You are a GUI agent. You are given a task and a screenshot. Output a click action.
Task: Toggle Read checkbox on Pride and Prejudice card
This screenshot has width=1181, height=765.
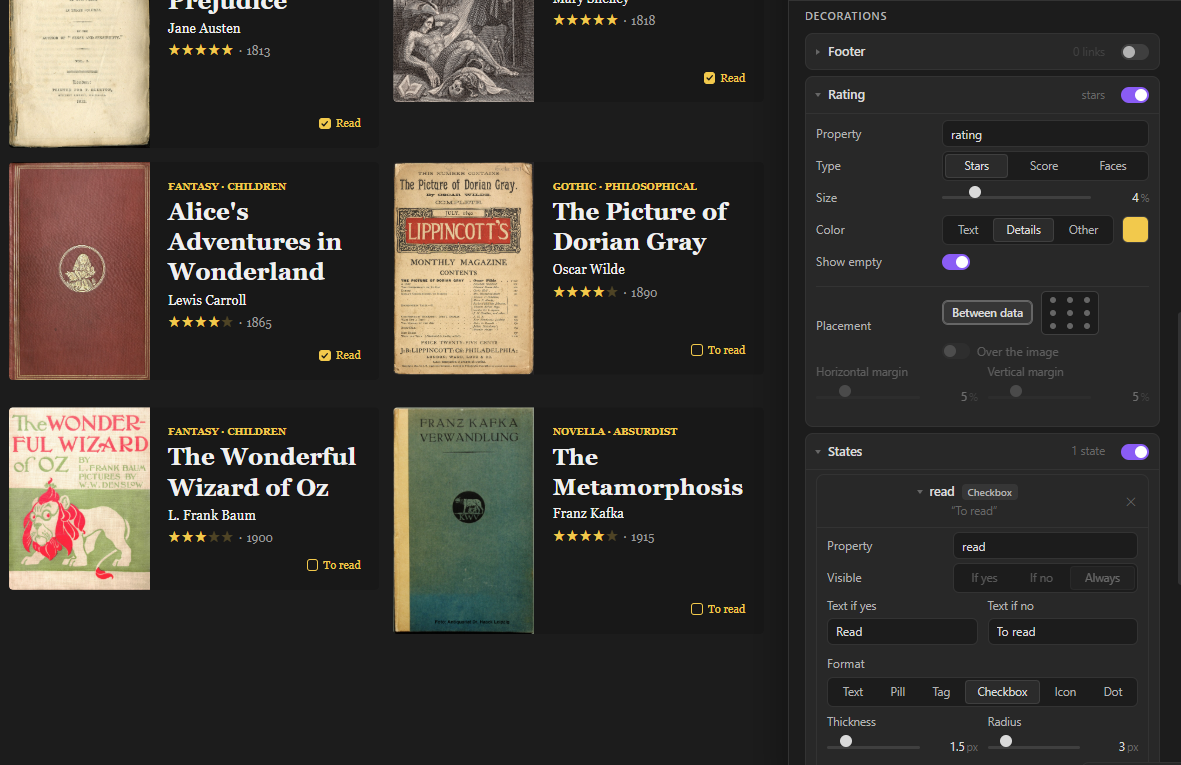pos(325,123)
